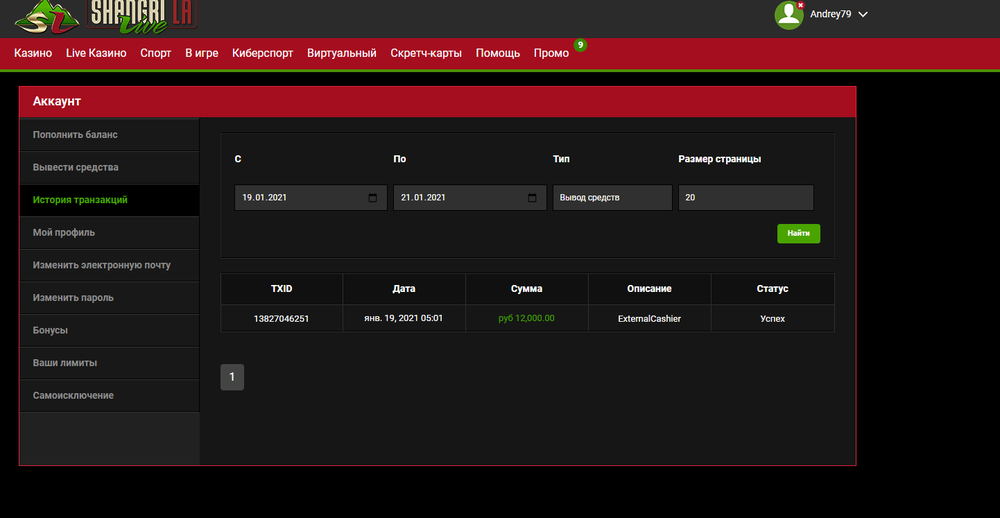Screen dimensions: 1000x518
Task: Open Пополнить баланс in sidebar
Action: click(x=75, y=135)
